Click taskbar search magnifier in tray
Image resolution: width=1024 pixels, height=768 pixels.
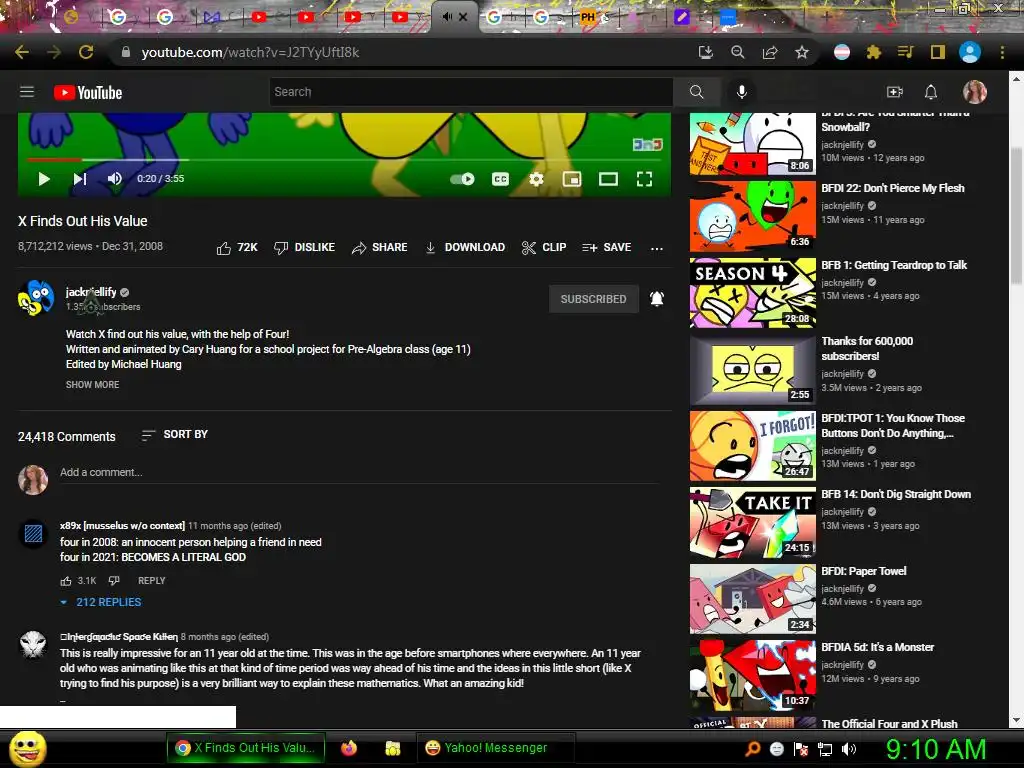pos(752,749)
